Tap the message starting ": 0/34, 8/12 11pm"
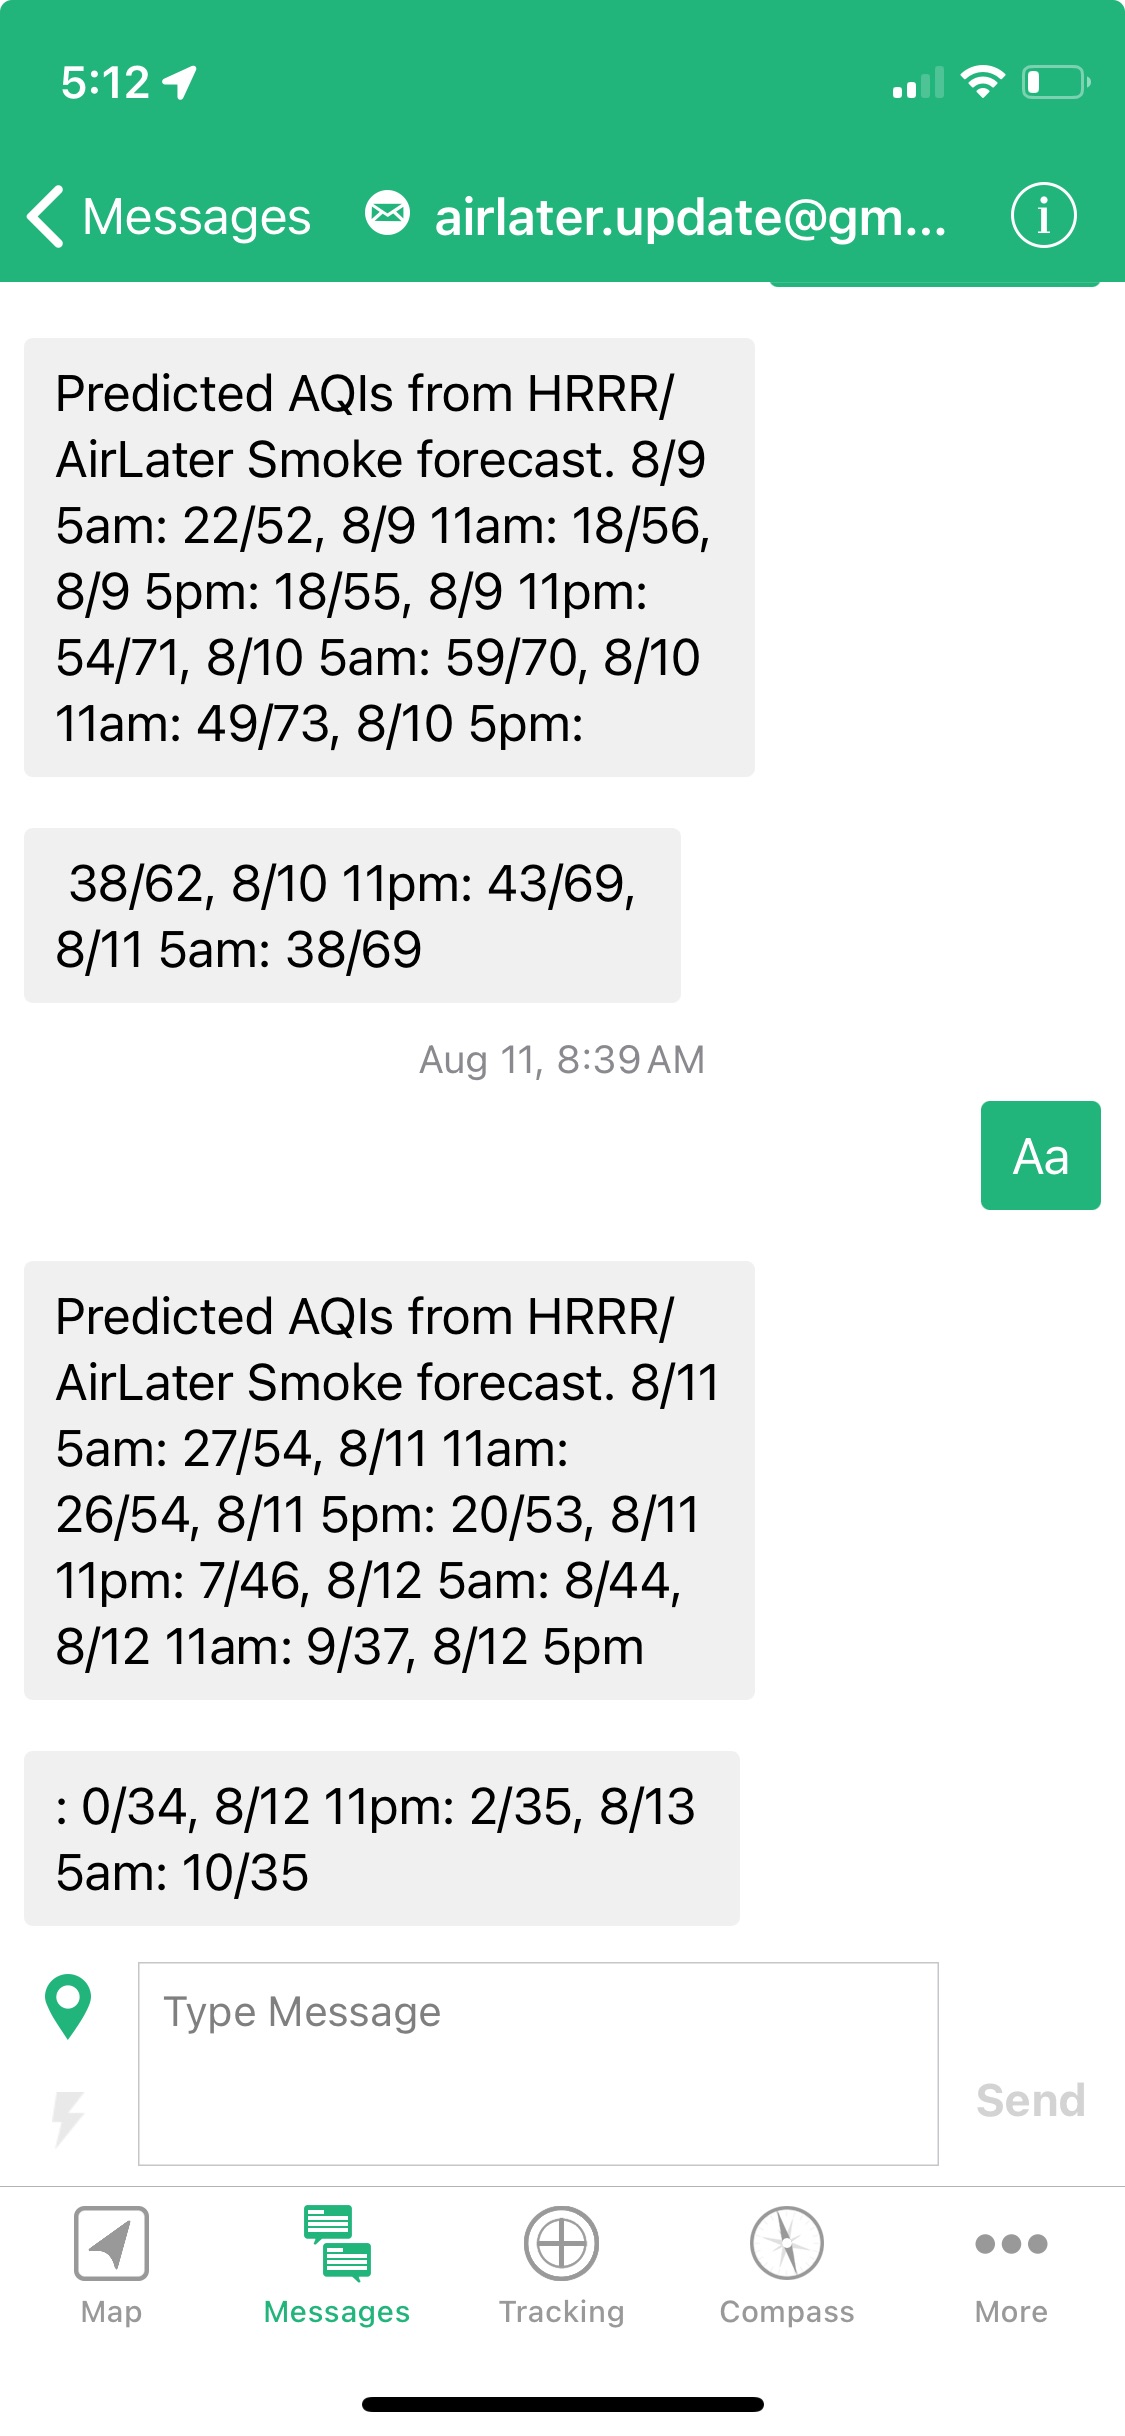The width and height of the screenshot is (1125, 2436). tap(381, 1838)
